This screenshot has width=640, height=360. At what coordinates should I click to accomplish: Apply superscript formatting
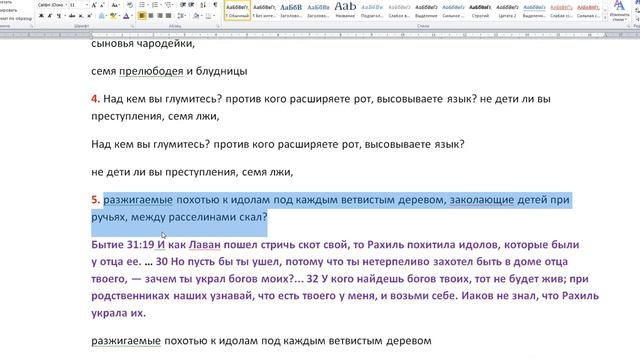tap(89, 16)
